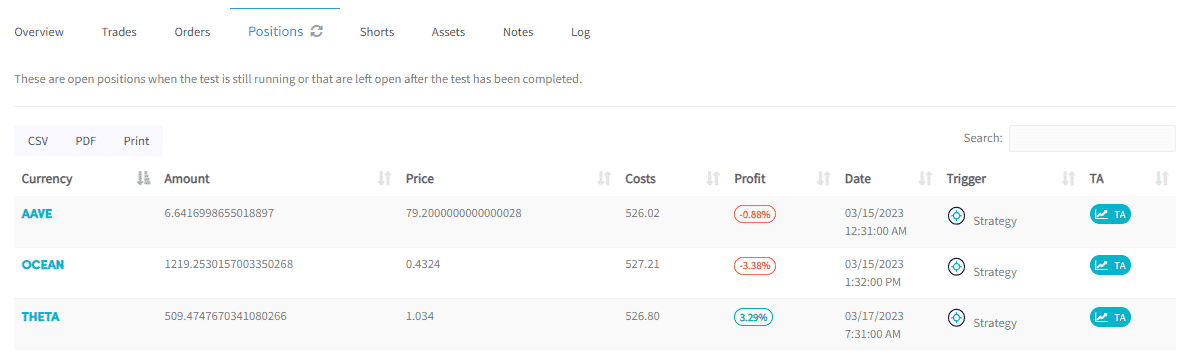Select costs value 526.02
The width and height of the screenshot is (1192, 364).
click(642, 214)
